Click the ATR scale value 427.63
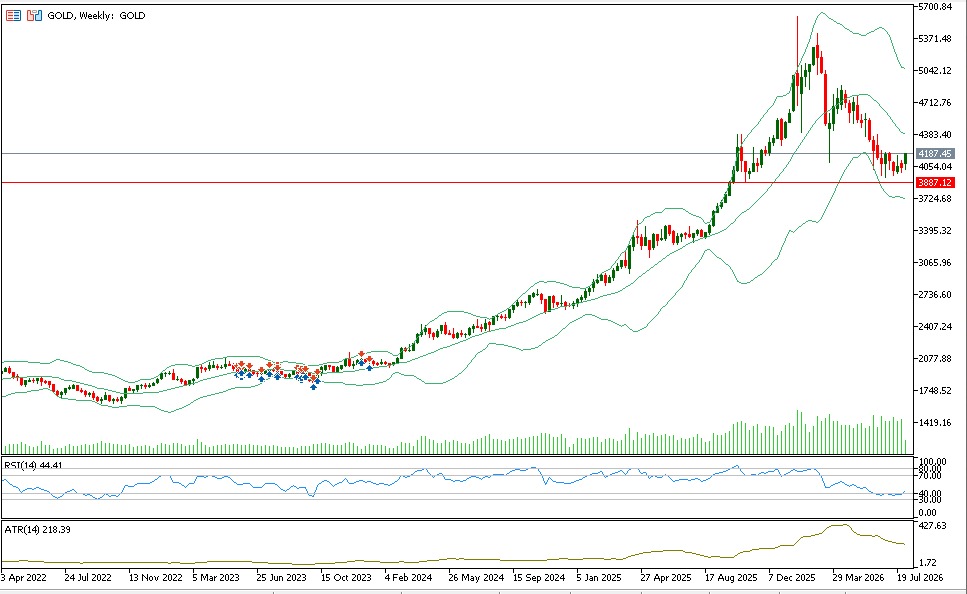Viewport: 967px width, 594px height. (932, 526)
